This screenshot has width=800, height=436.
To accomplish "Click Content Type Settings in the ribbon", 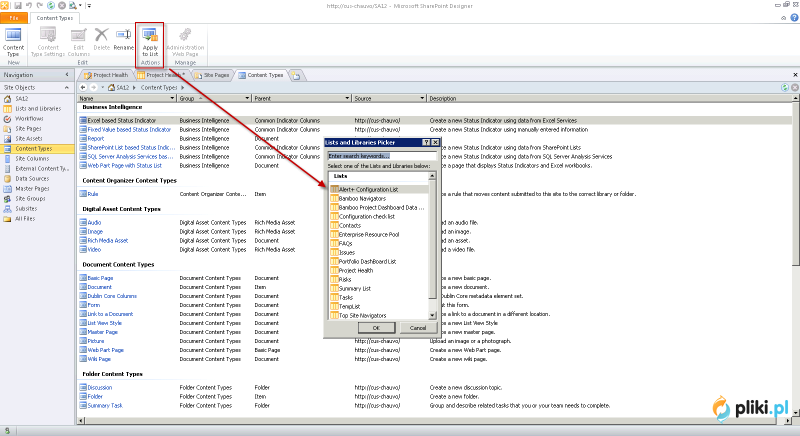I will [48, 42].
